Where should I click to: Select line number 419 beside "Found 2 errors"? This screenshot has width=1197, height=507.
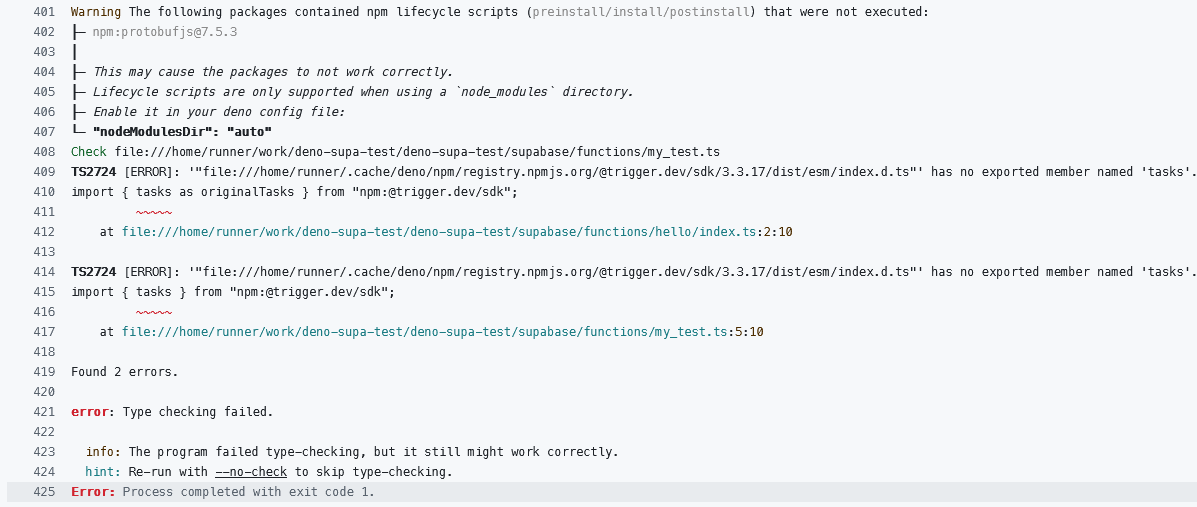click(x=43, y=372)
